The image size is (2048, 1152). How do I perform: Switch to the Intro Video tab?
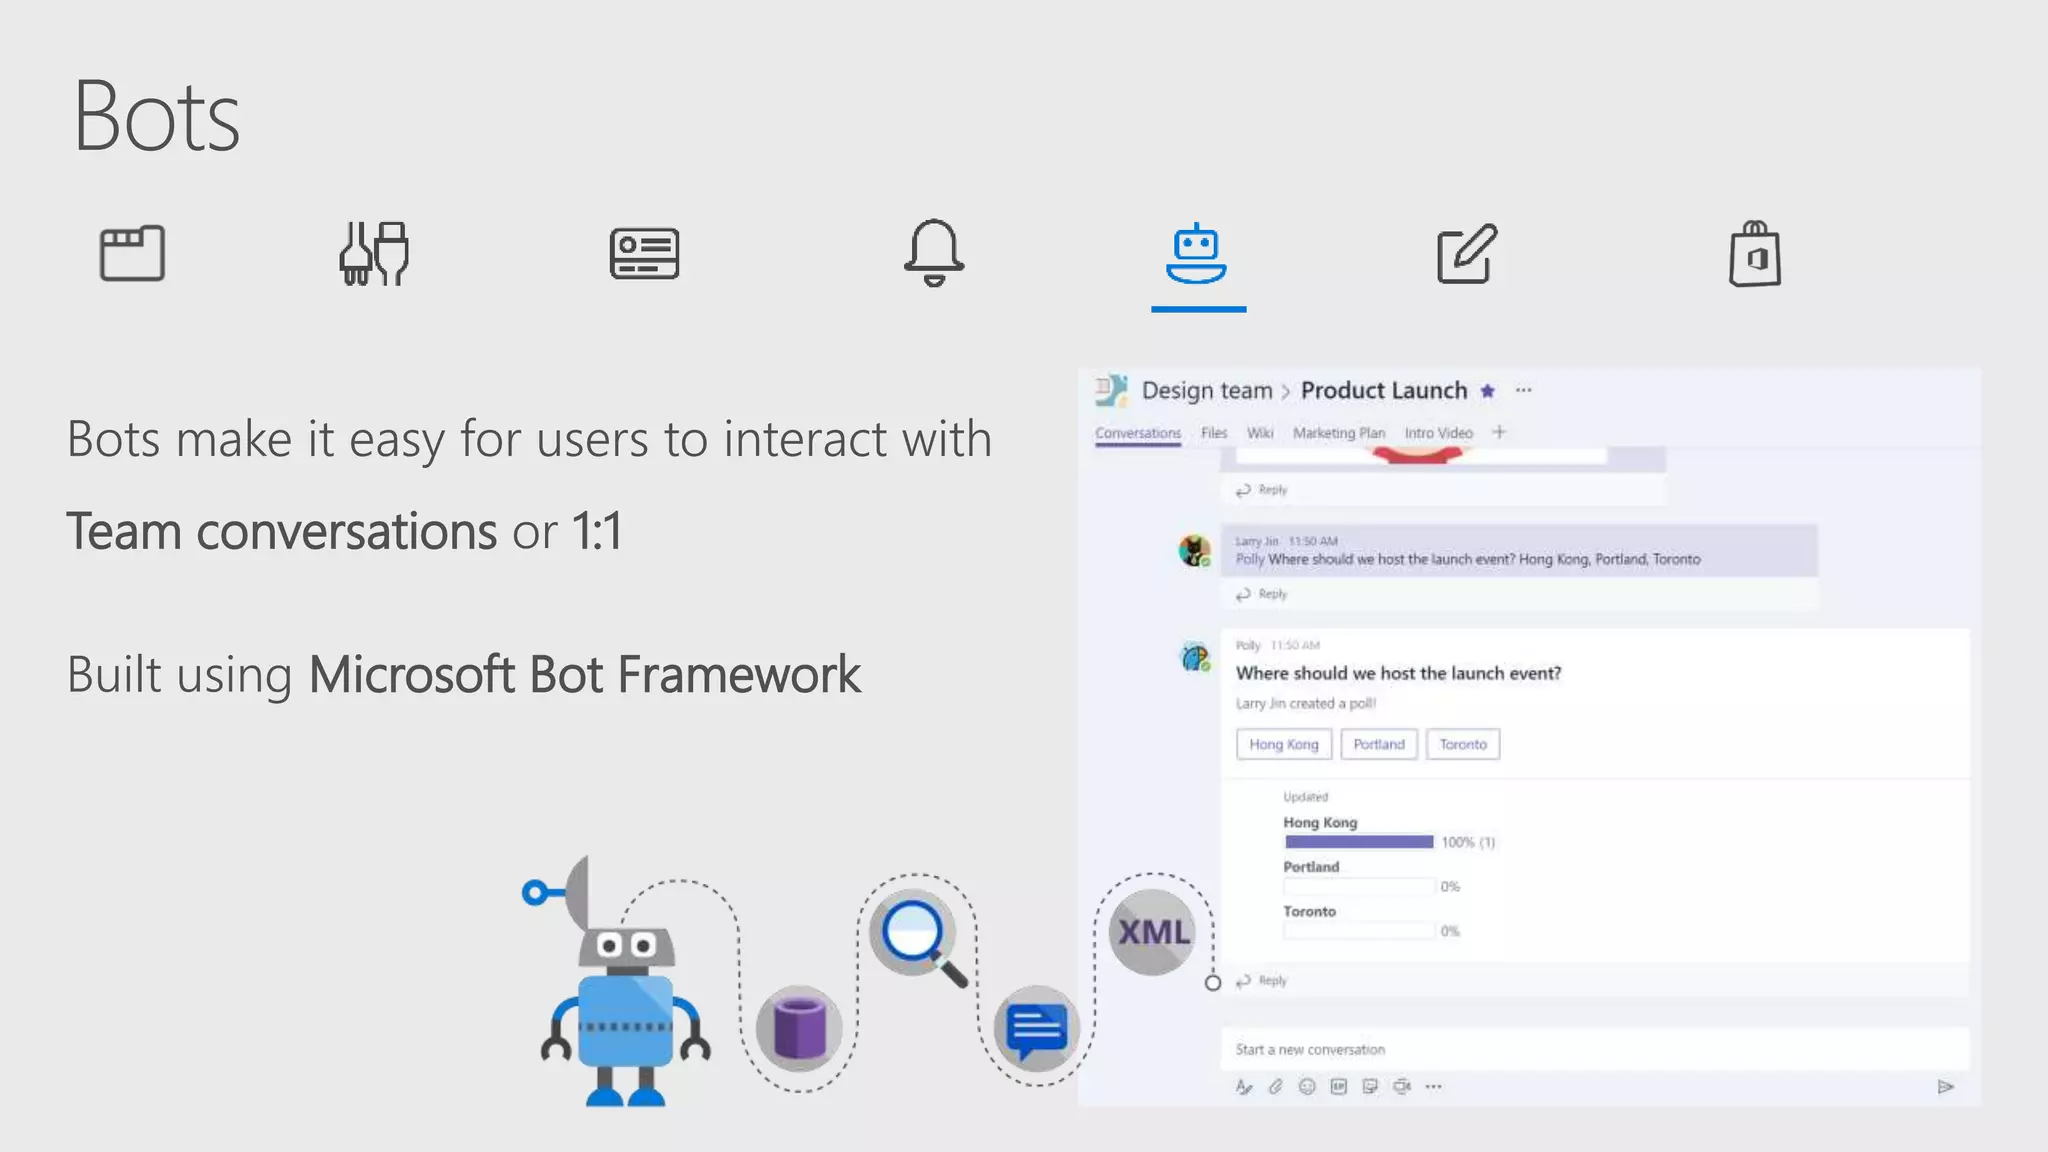(x=1438, y=433)
